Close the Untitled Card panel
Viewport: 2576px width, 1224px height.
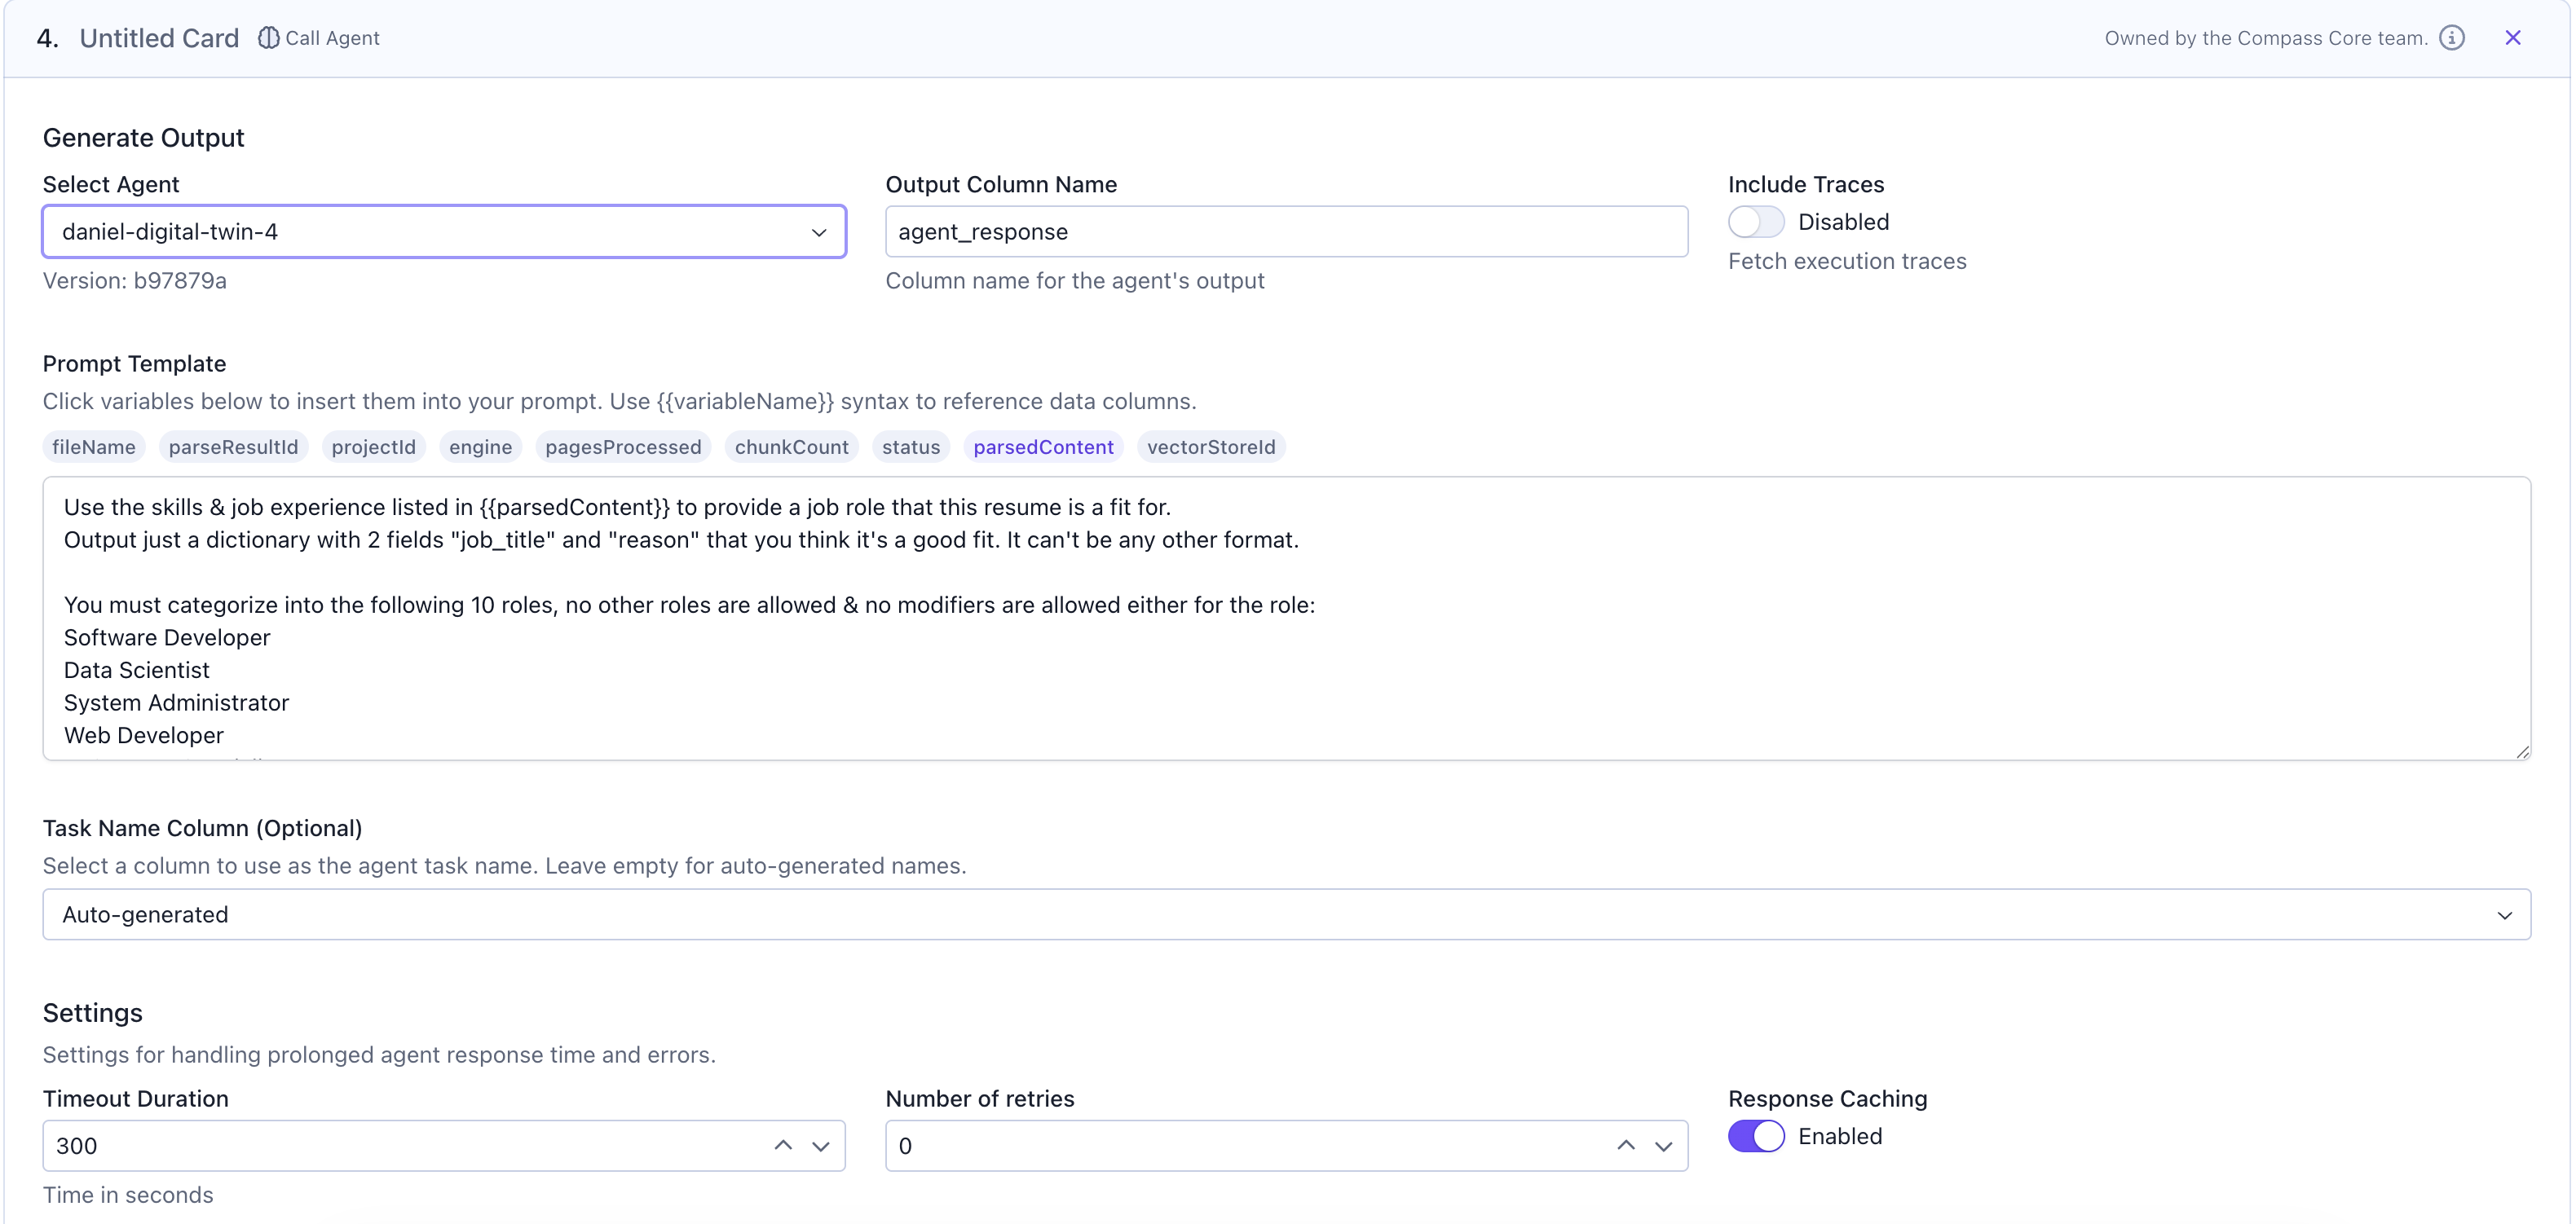[2512, 38]
